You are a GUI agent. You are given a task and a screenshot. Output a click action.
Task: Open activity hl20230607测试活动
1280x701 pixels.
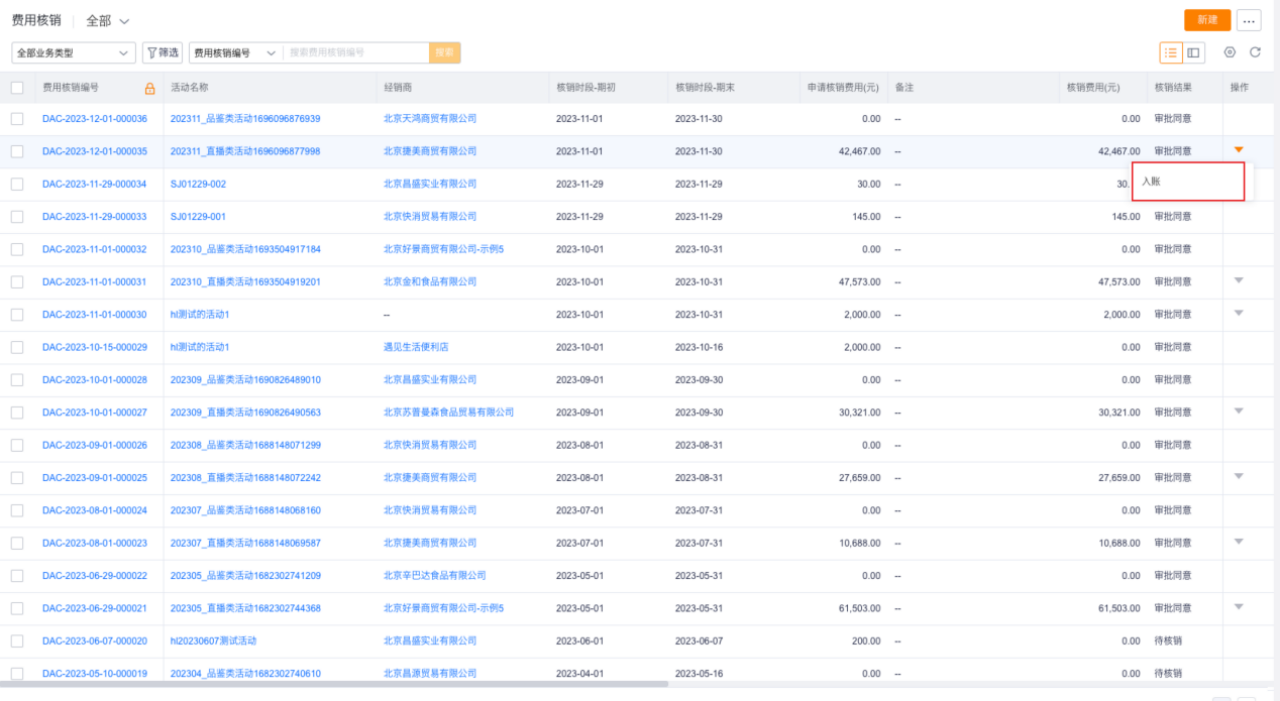coord(213,641)
